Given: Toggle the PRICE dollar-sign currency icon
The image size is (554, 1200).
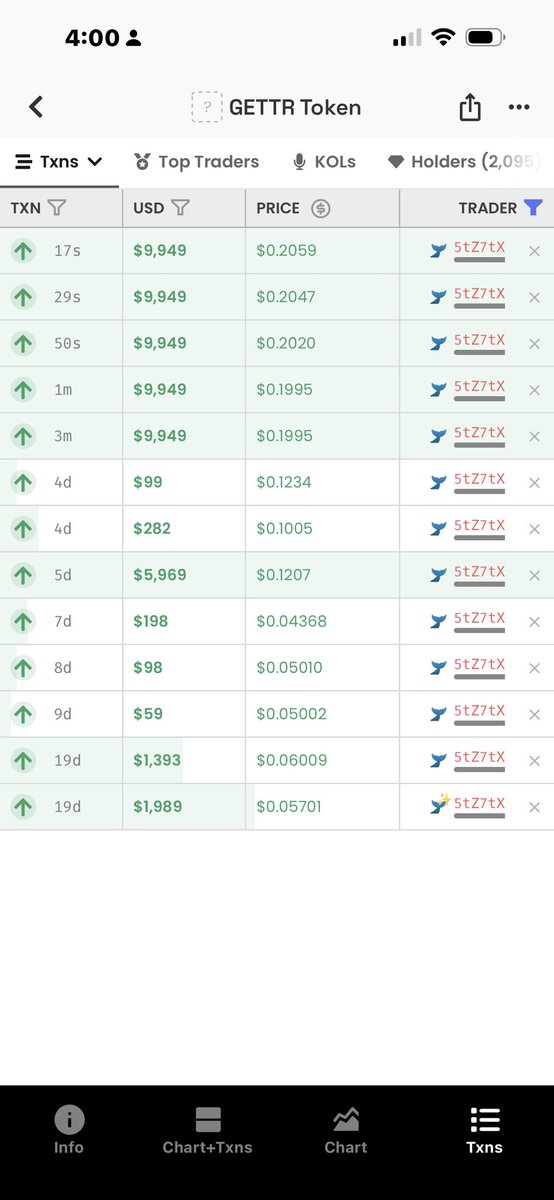Looking at the screenshot, I should 320,208.
